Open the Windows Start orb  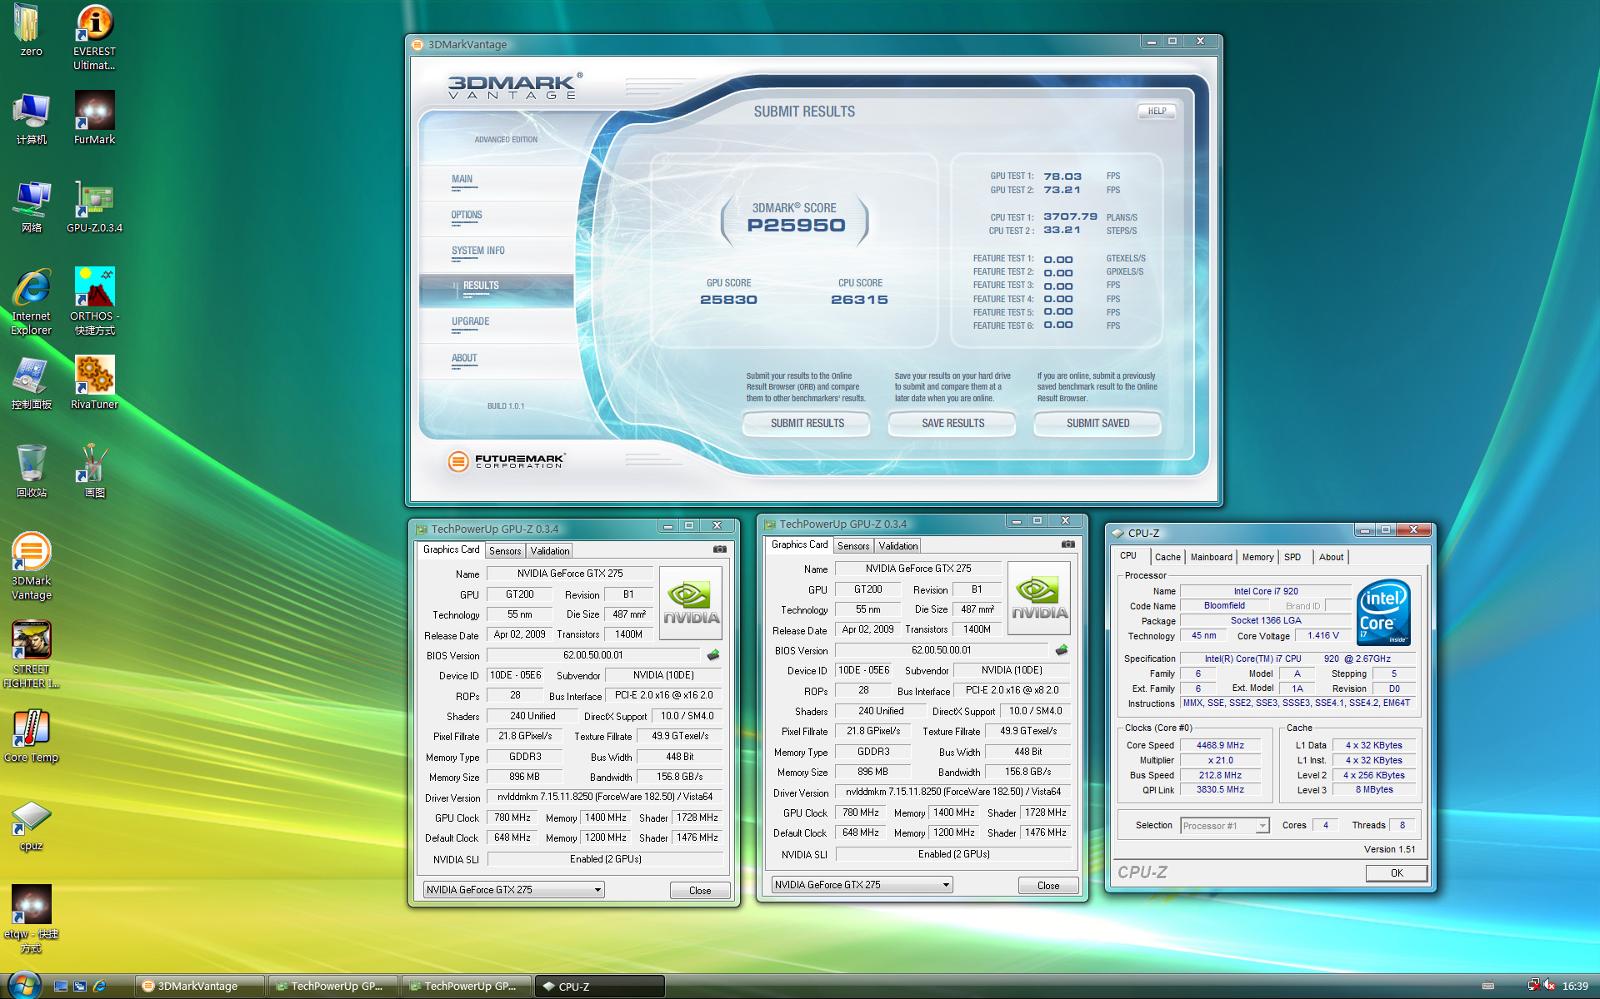[x=24, y=984]
